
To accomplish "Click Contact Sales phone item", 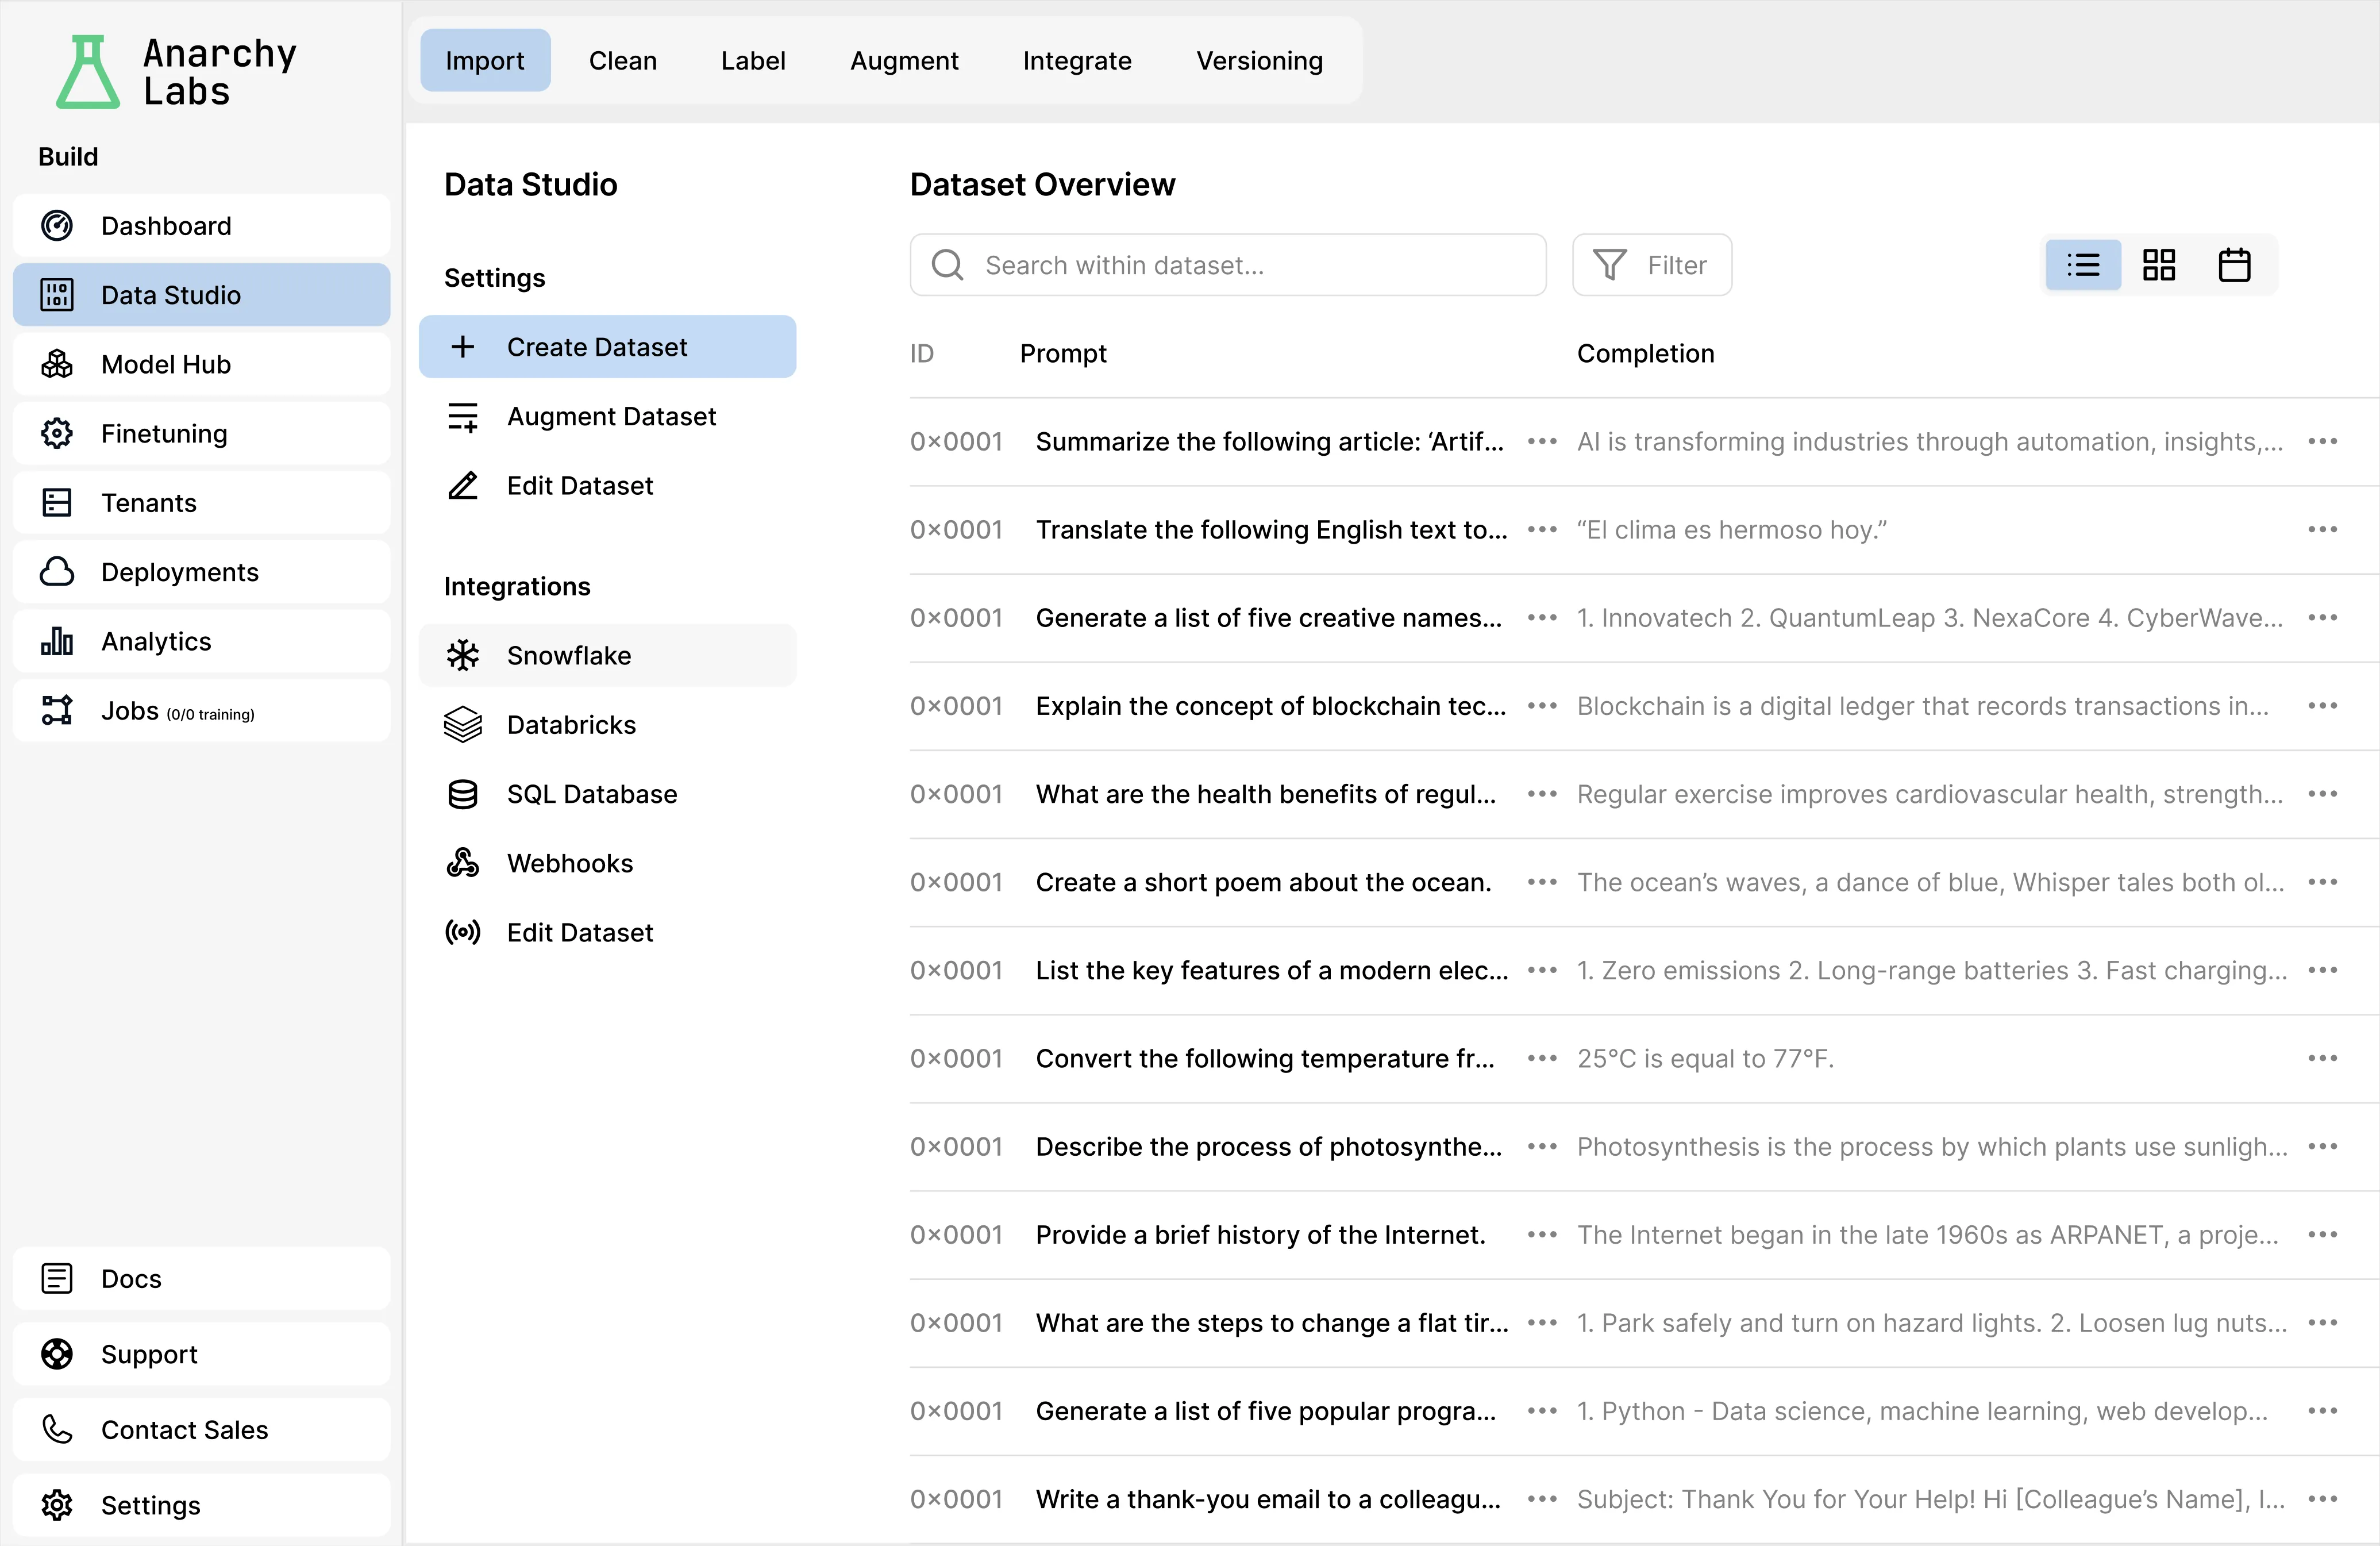I will [x=202, y=1429].
